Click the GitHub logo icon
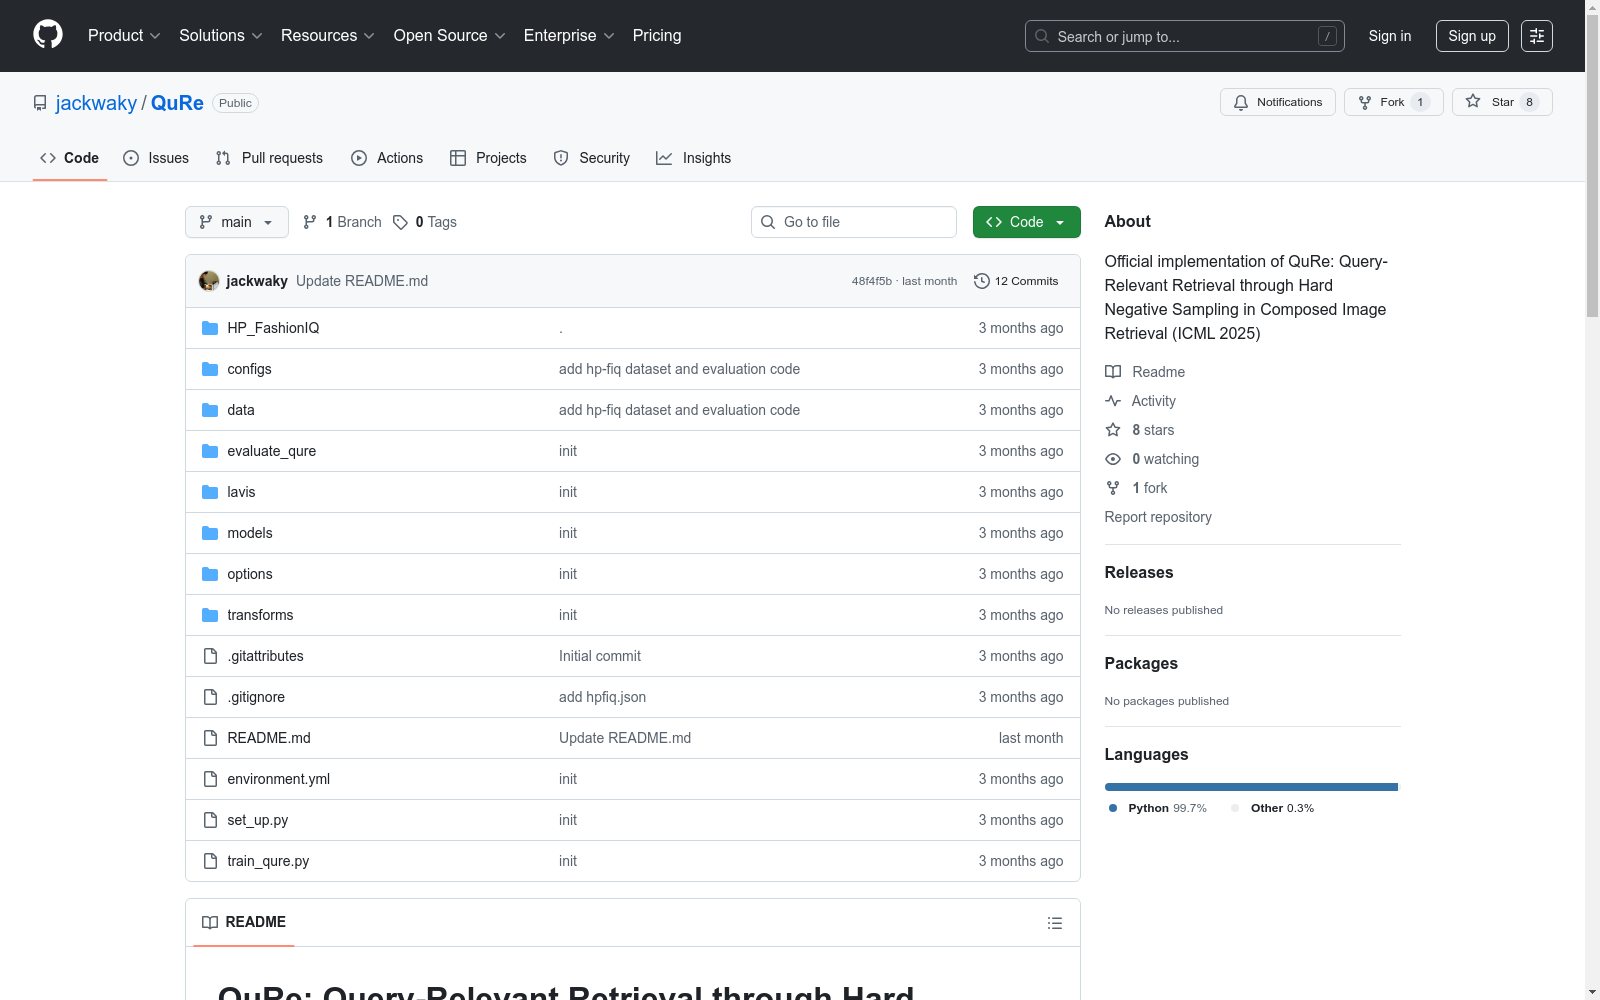Viewport: 1600px width, 1000px height. pyautogui.click(x=48, y=35)
